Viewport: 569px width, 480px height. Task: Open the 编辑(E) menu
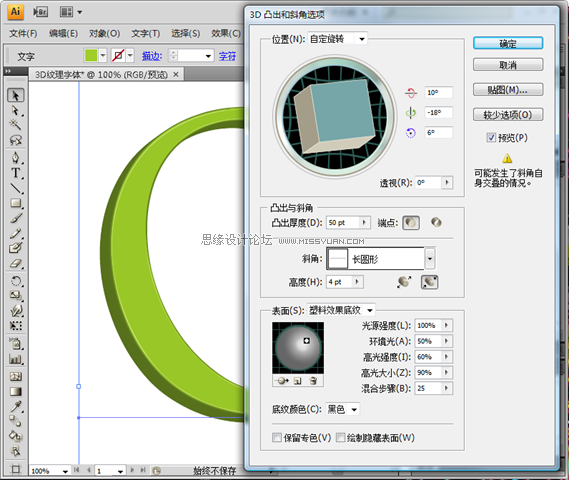(64, 33)
